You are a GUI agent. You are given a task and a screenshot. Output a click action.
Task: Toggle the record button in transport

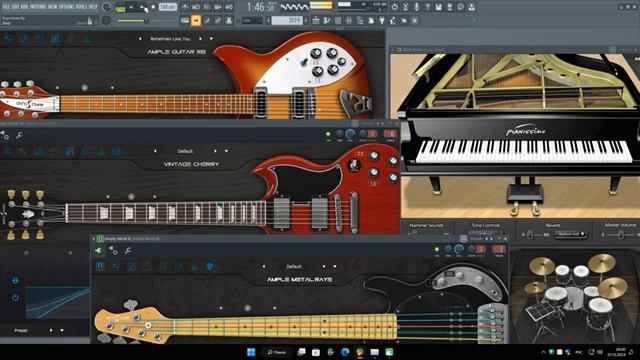tap(153, 7)
